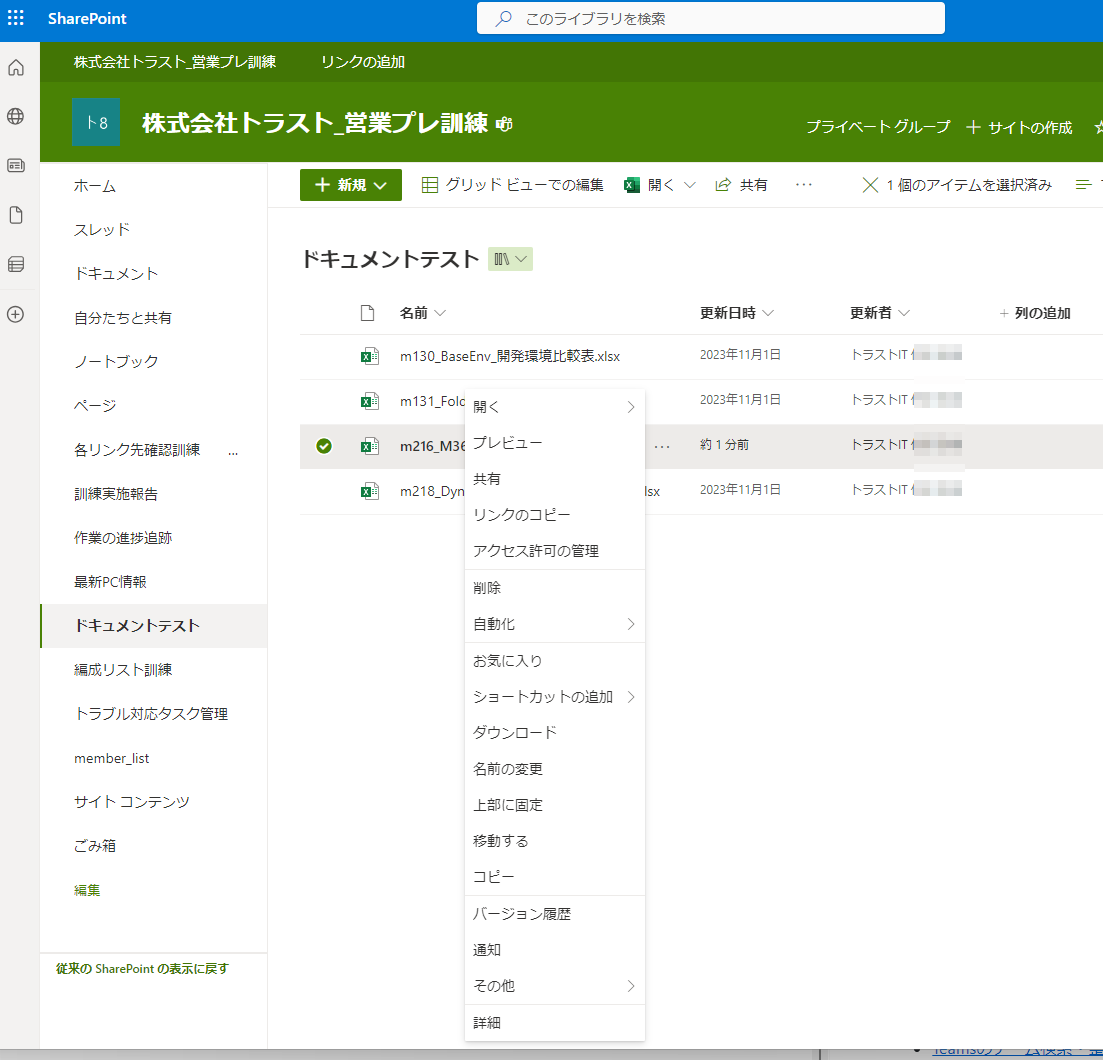Click Excel icon of m131_Fold file

click(369, 401)
